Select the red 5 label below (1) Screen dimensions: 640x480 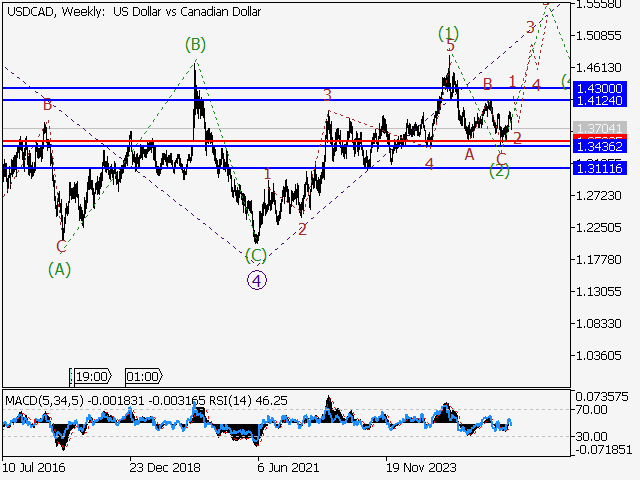coord(450,47)
